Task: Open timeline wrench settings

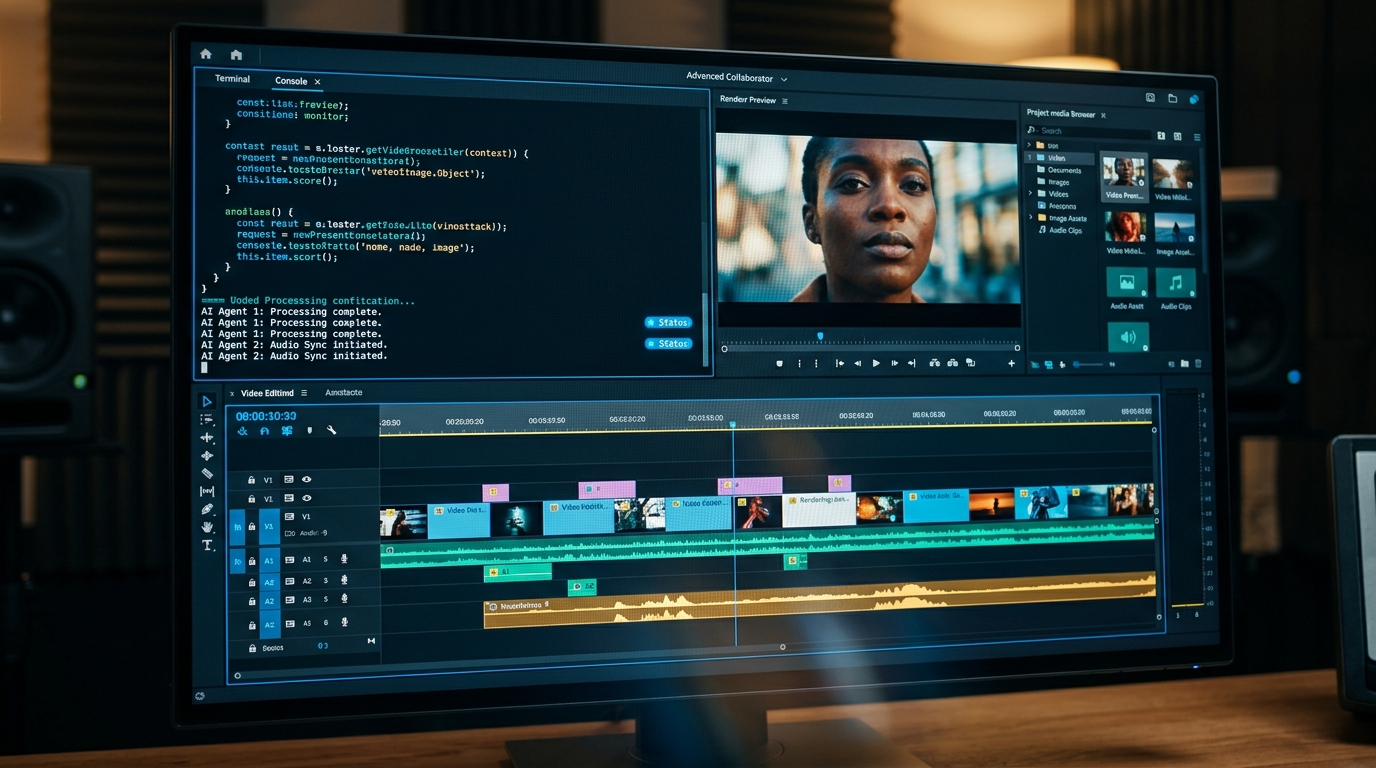Action: [x=332, y=431]
